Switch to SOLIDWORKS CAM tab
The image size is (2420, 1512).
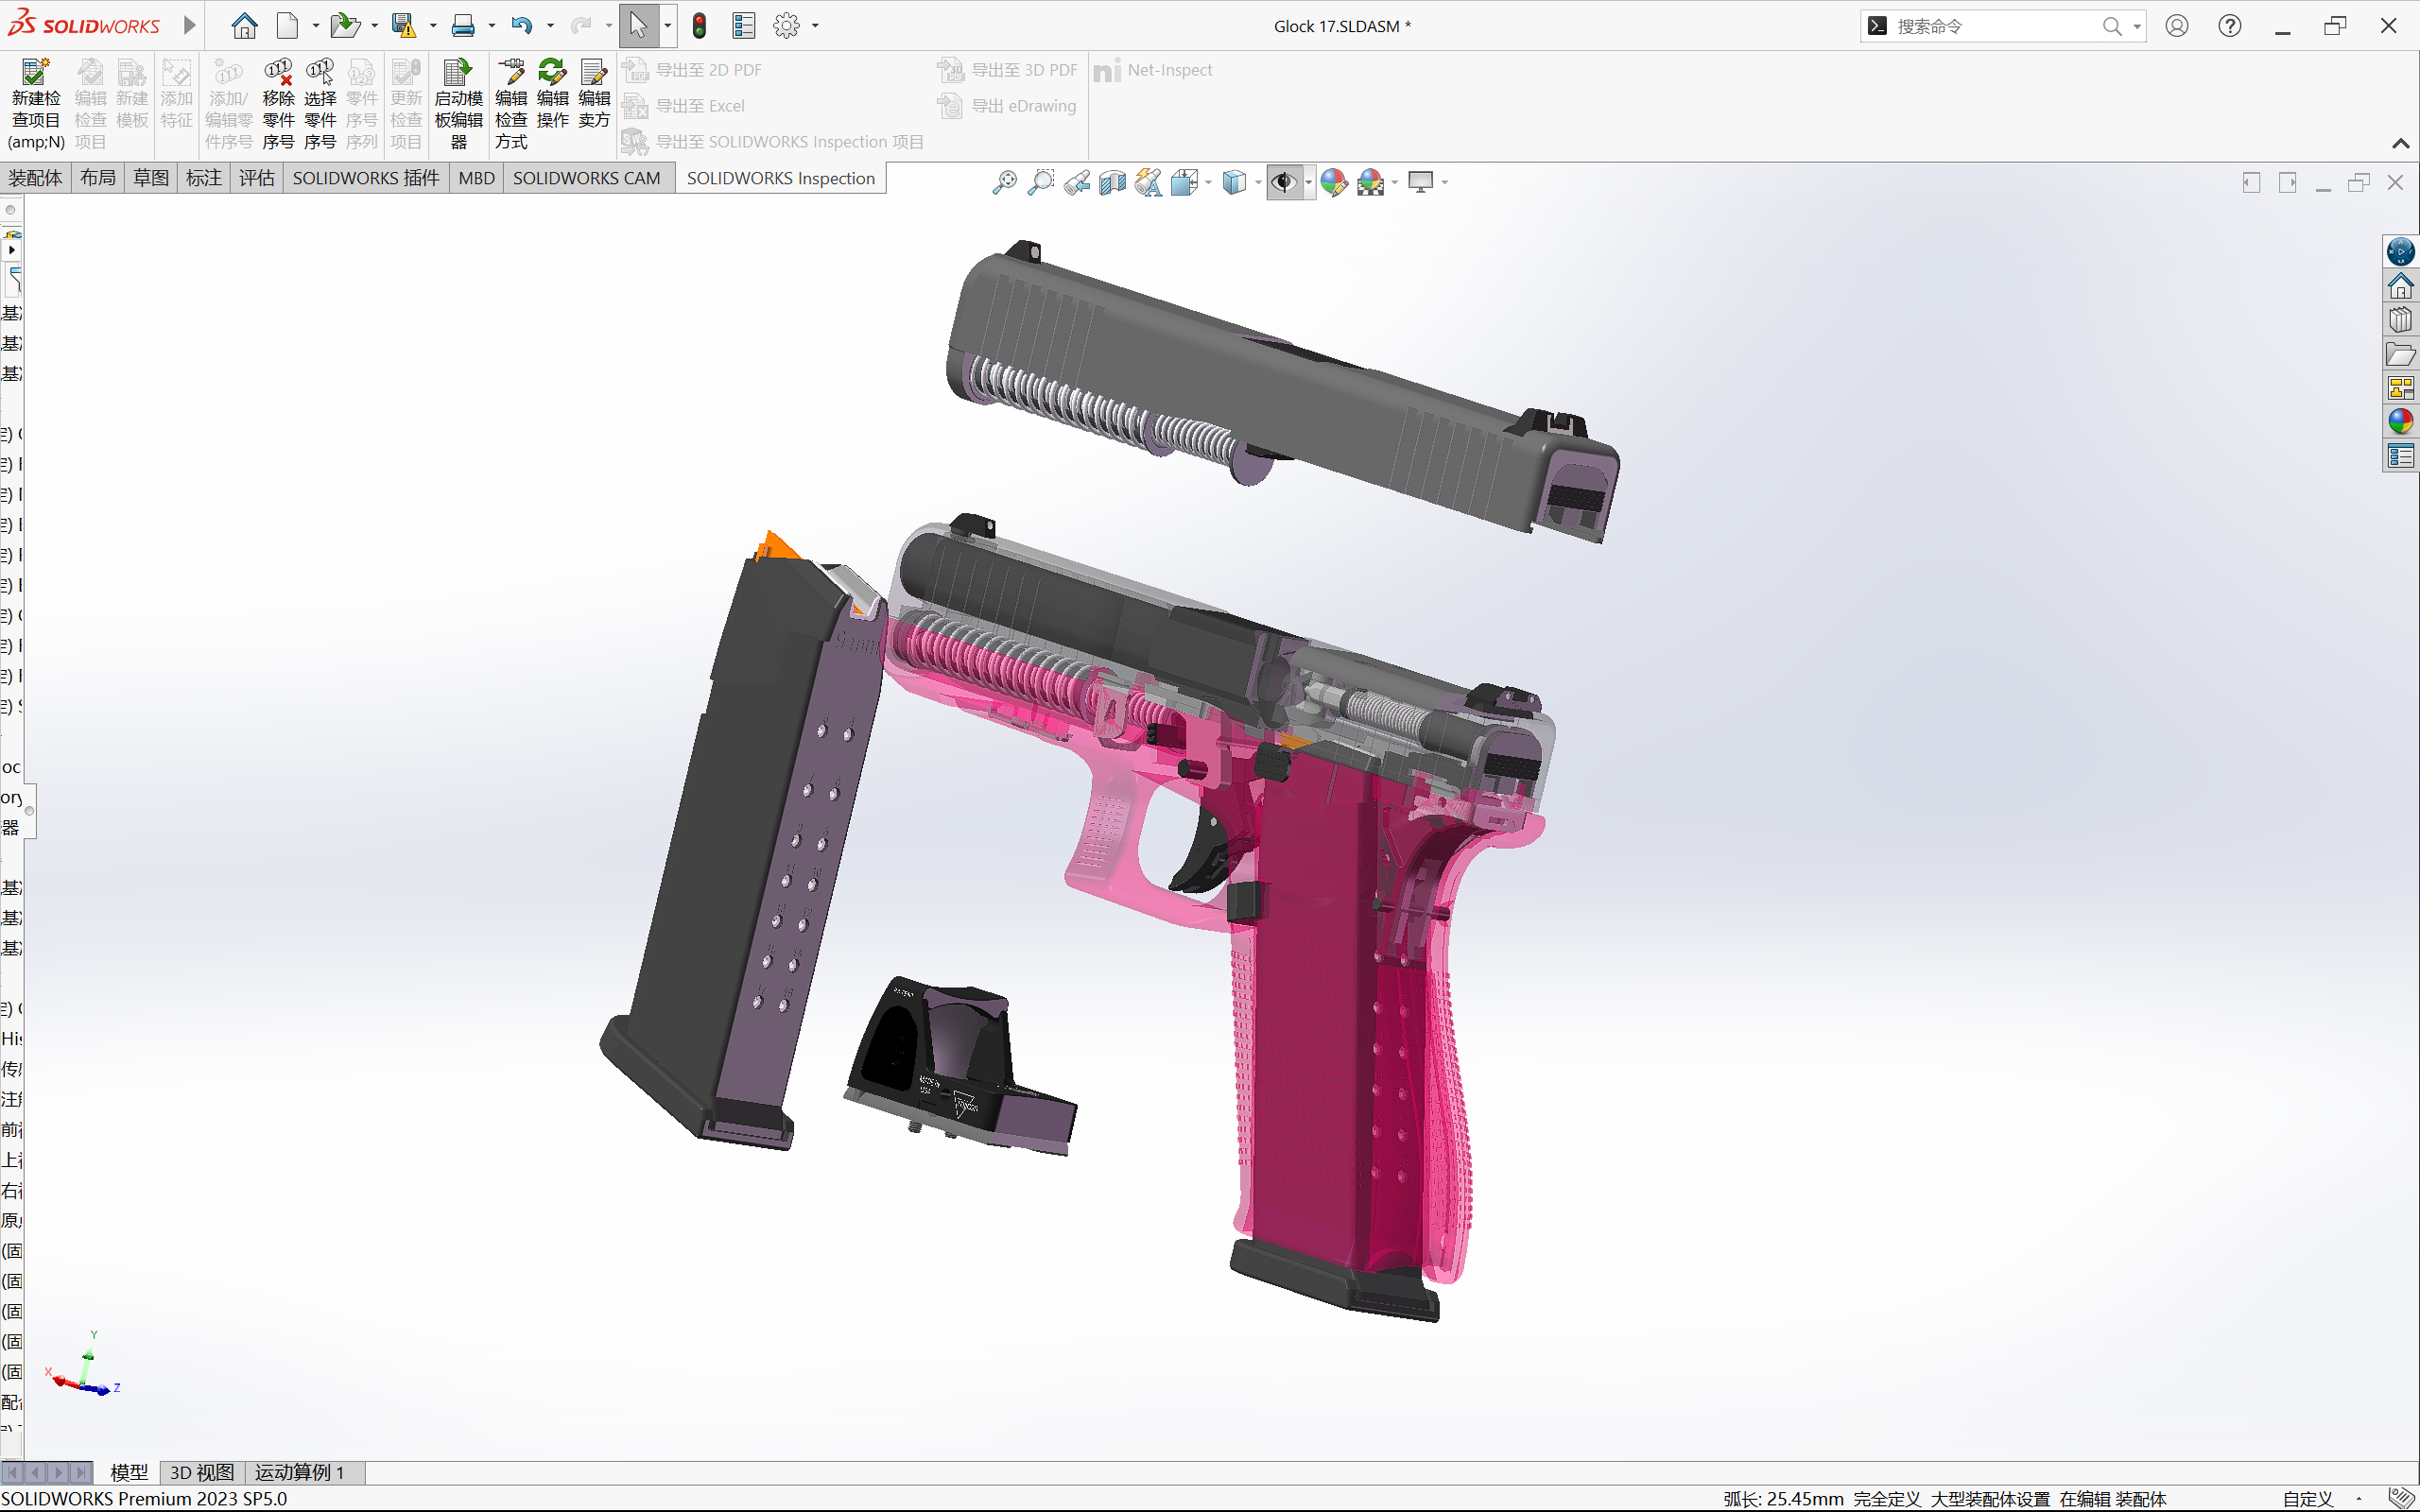tap(587, 178)
